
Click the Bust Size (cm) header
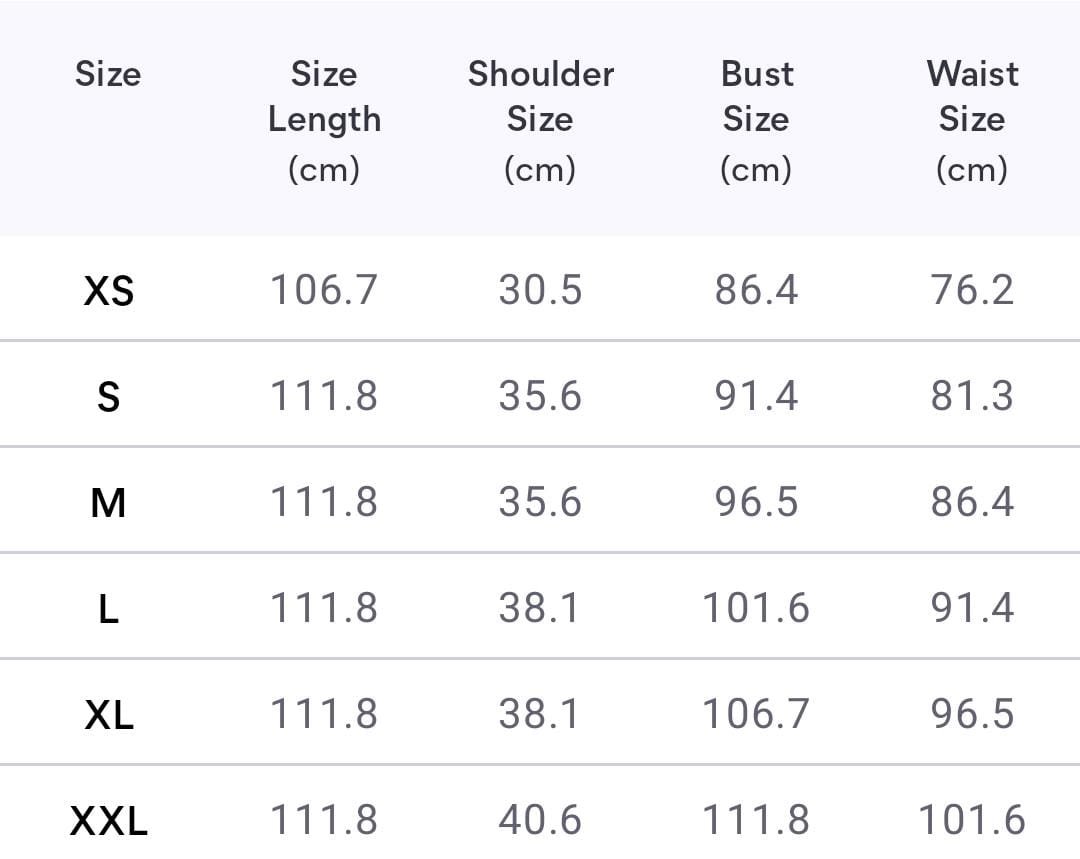point(756,120)
